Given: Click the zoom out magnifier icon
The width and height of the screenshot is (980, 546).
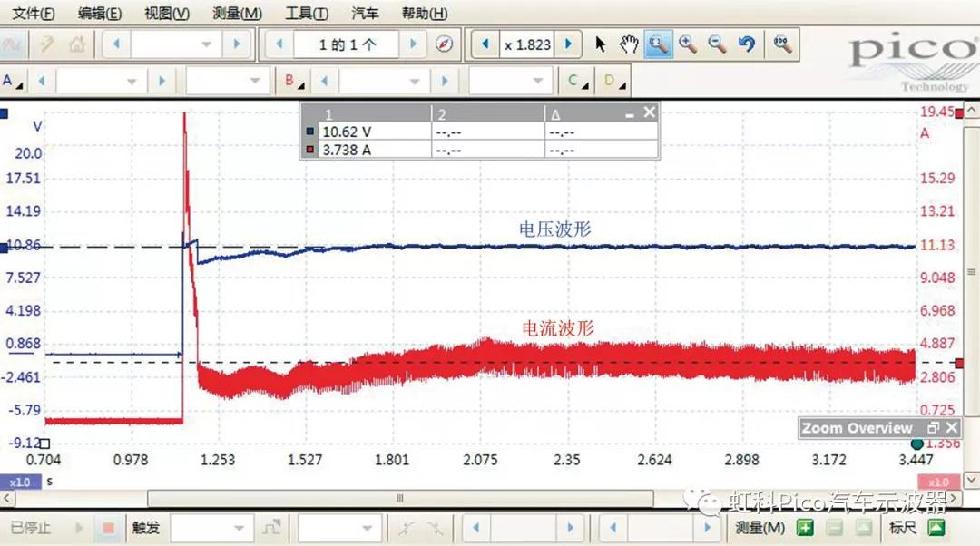Looking at the screenshot, I should point(717,44).
